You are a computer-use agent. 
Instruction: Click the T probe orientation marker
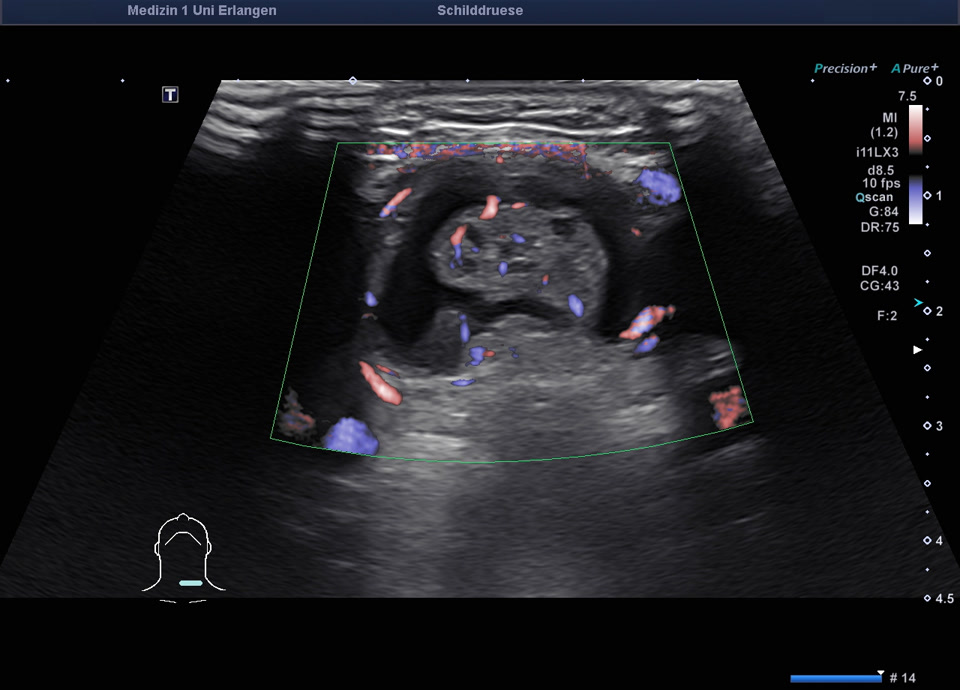pyautogui.click(x=171, y=95)
